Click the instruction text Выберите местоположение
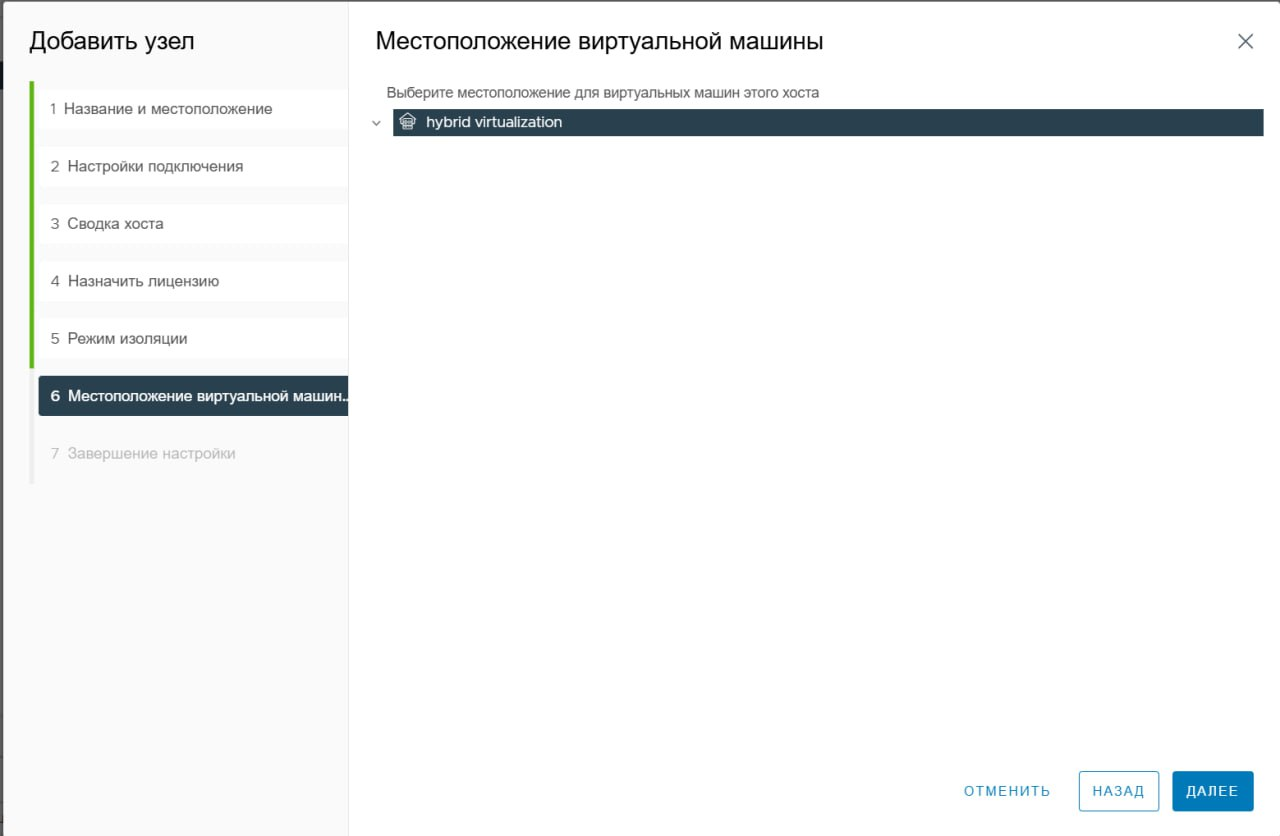Screen dimensions: 1280x836 point(603,93)
